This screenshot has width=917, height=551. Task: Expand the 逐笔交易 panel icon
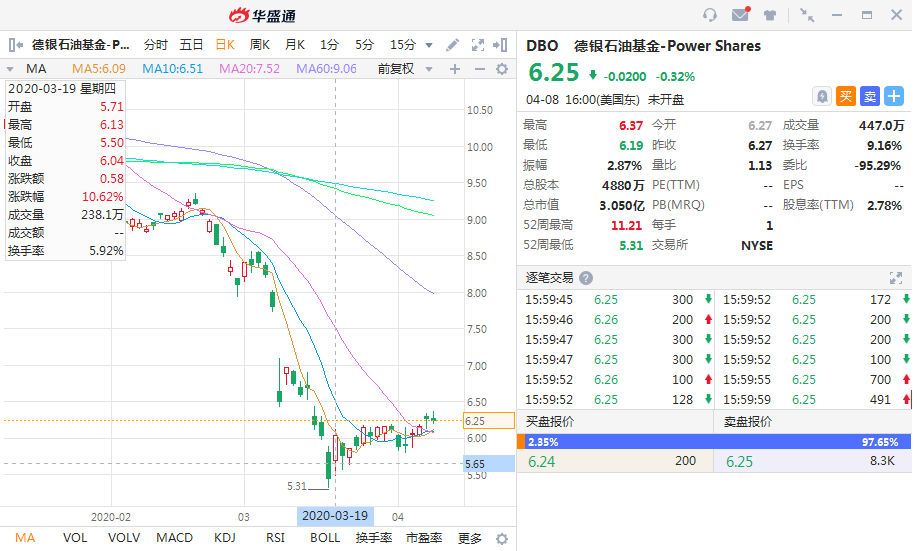point(895,278)
